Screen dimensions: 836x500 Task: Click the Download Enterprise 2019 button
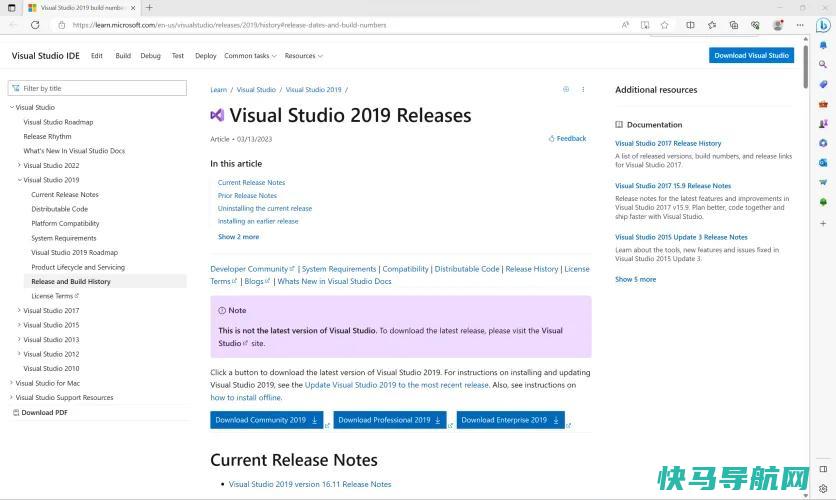(x=510, y=420)
